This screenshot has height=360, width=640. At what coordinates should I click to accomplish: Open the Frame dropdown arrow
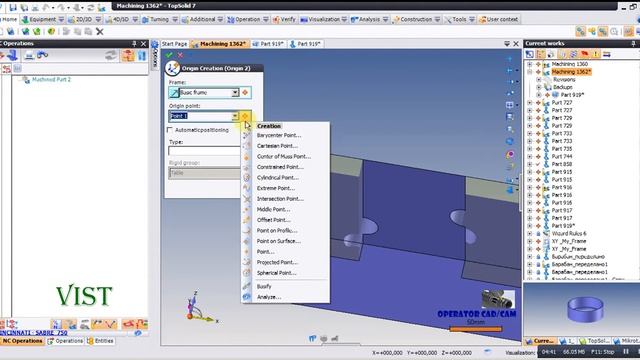(235, 93)
